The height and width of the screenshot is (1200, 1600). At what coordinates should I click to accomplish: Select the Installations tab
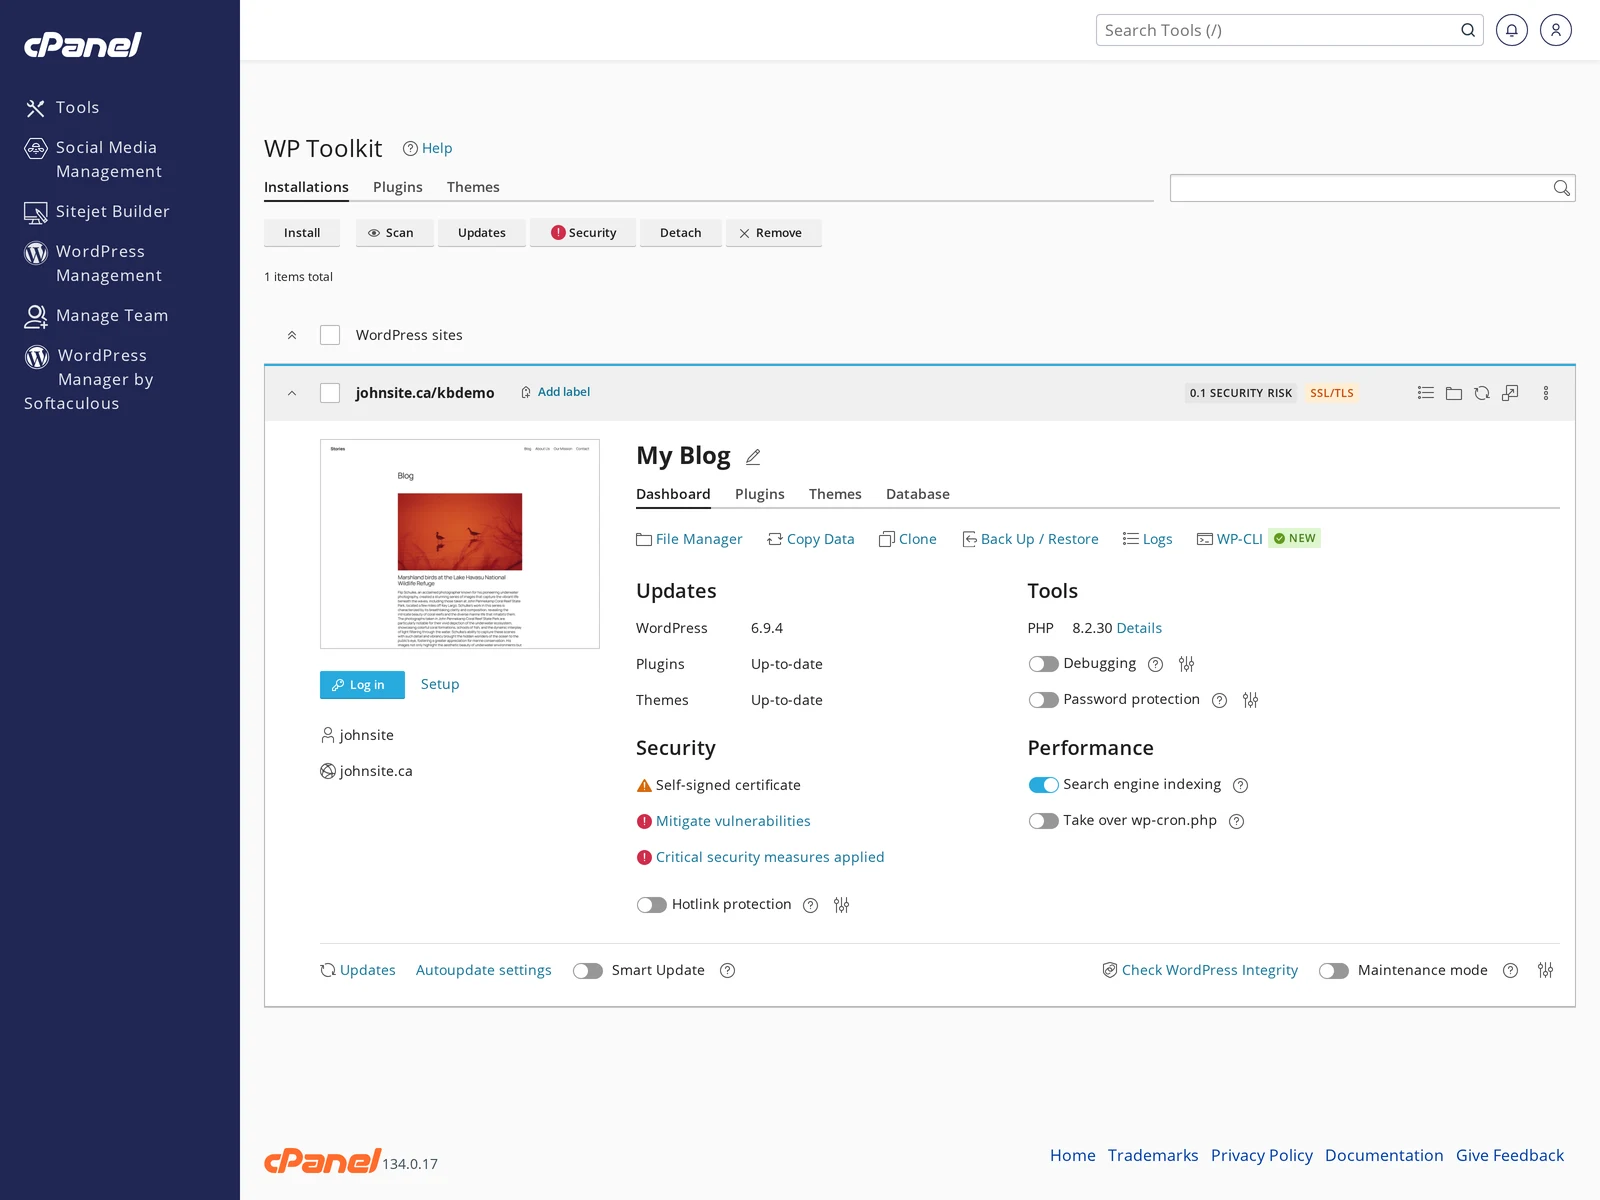click(306, 187)
